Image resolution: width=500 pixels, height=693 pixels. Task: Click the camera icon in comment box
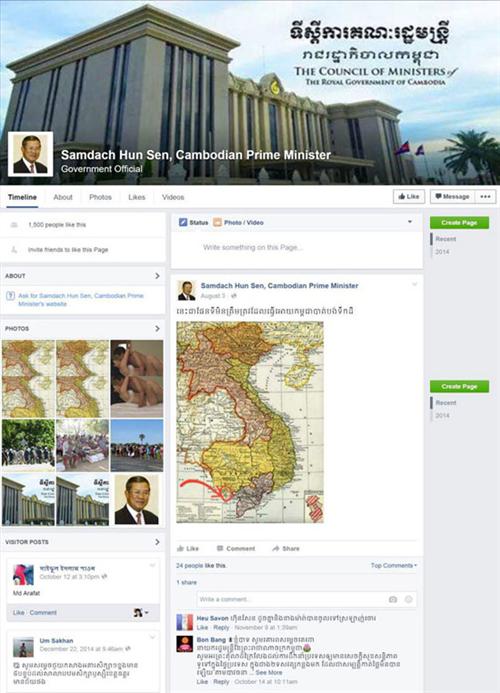pyautogui.click(x=393, y=599)
